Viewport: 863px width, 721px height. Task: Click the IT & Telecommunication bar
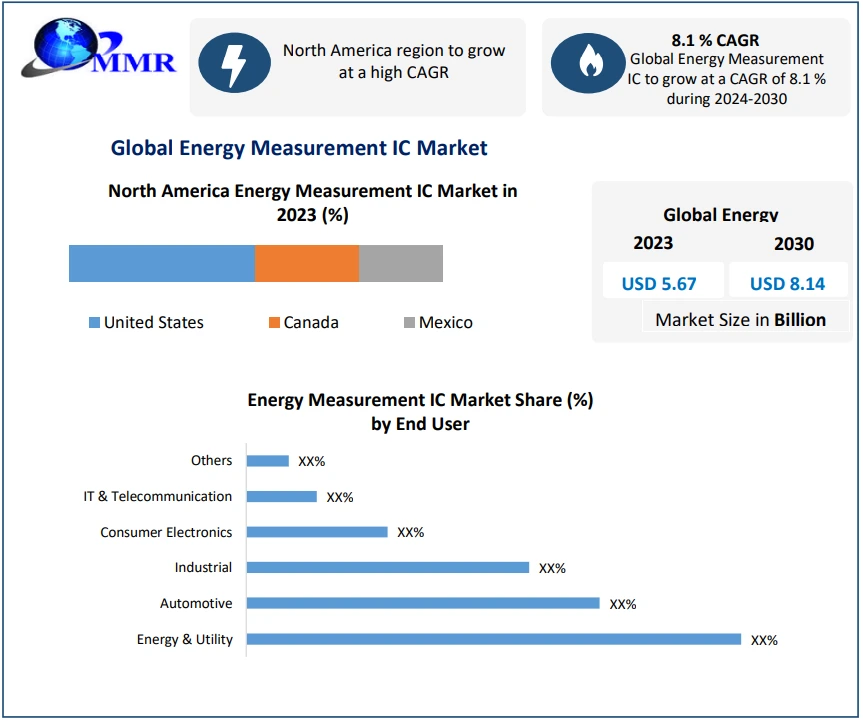281,496
